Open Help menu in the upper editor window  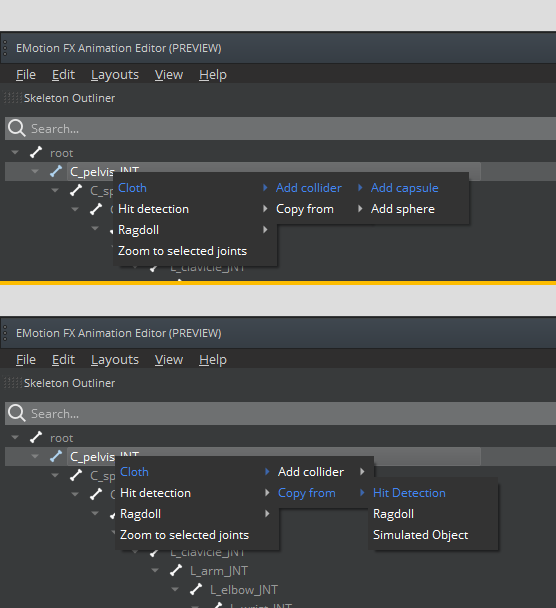click(212, 74)
